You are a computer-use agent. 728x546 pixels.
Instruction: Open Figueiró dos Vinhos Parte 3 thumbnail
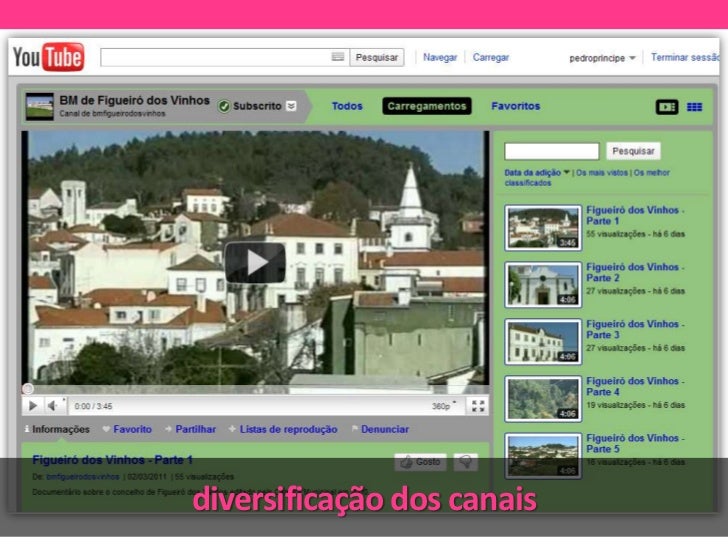[x=543, y=342]
